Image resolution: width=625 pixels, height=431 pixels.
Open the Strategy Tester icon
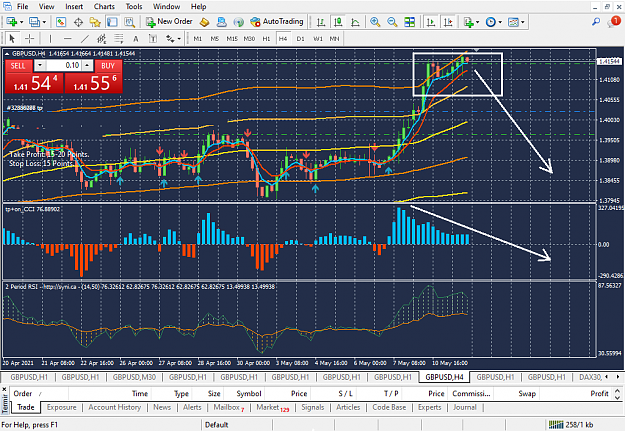130,22
